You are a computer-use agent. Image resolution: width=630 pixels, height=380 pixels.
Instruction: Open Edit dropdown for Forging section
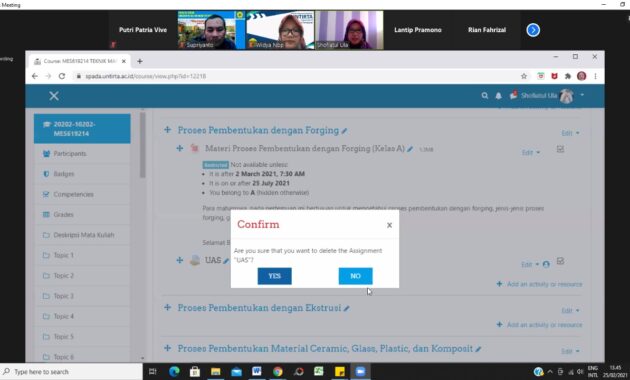[x=571, y=133]
